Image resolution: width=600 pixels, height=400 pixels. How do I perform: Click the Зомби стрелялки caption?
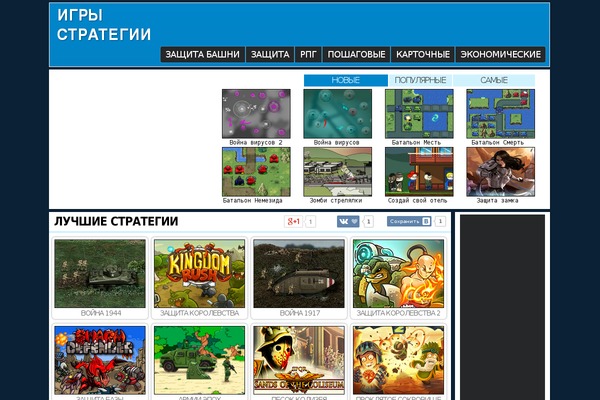336,201
